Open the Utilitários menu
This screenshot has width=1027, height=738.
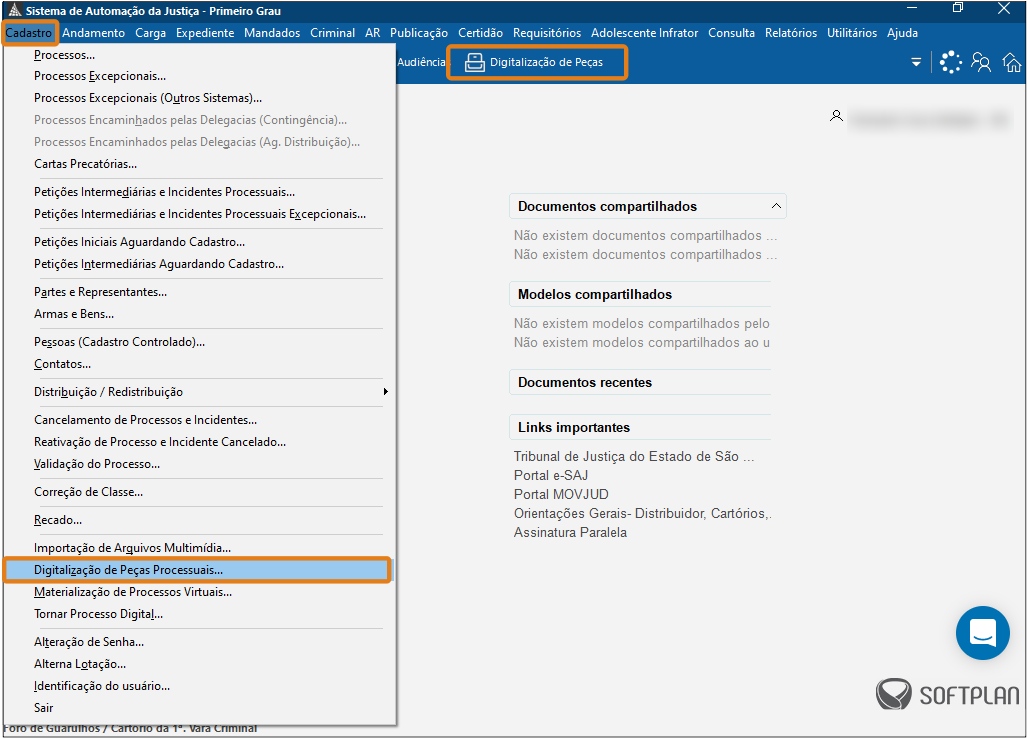851,33
